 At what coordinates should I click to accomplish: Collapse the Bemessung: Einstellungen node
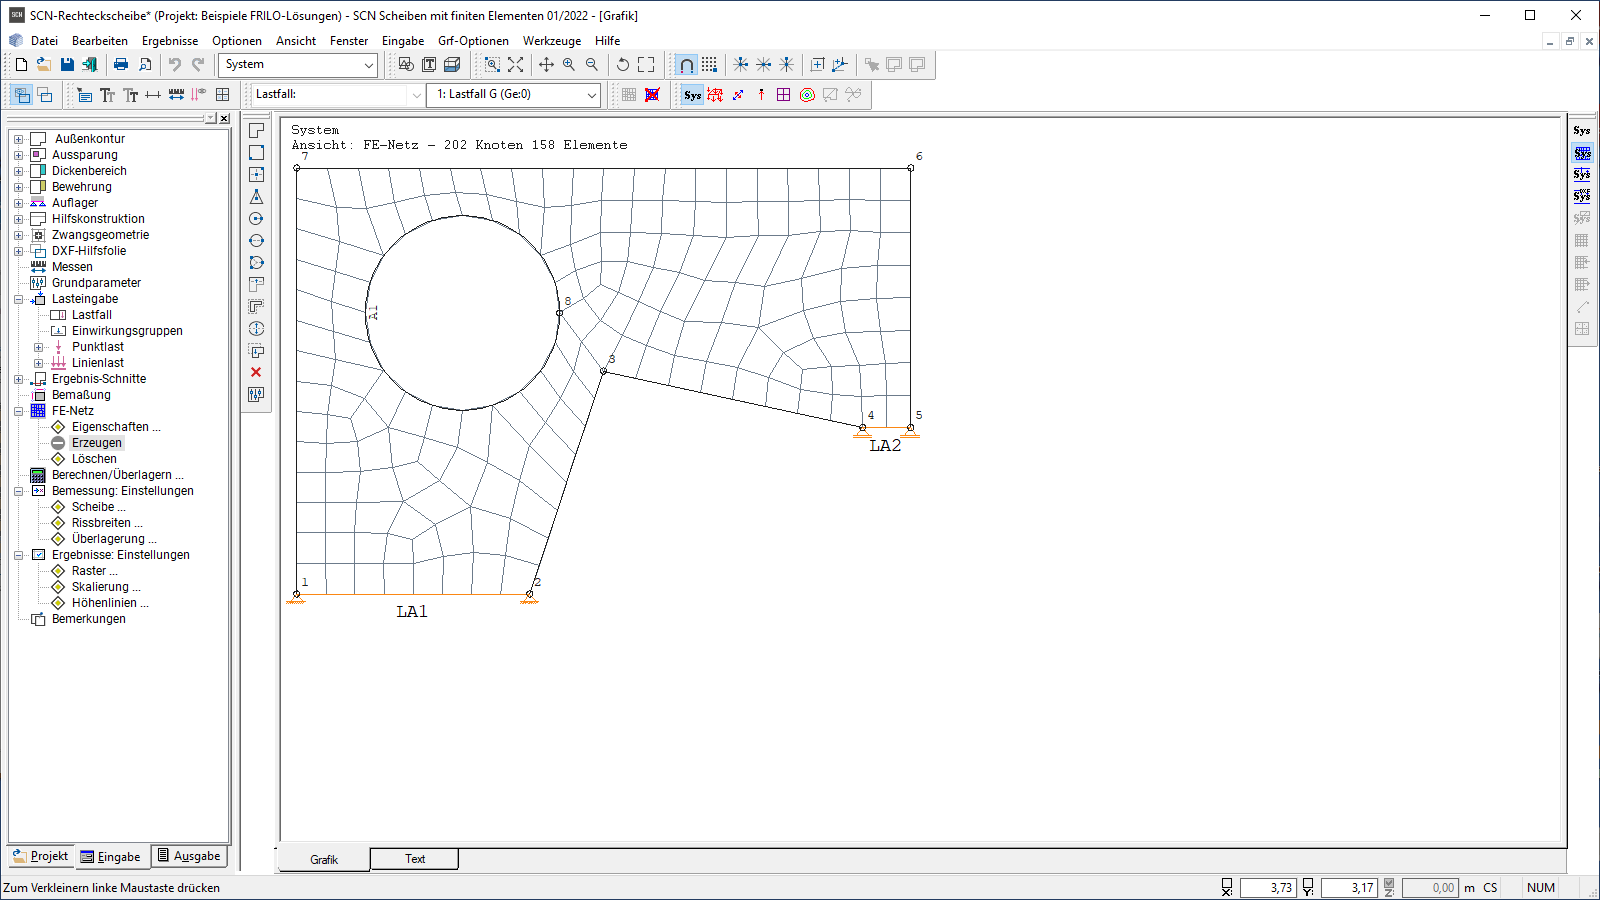tap(18, 491)
